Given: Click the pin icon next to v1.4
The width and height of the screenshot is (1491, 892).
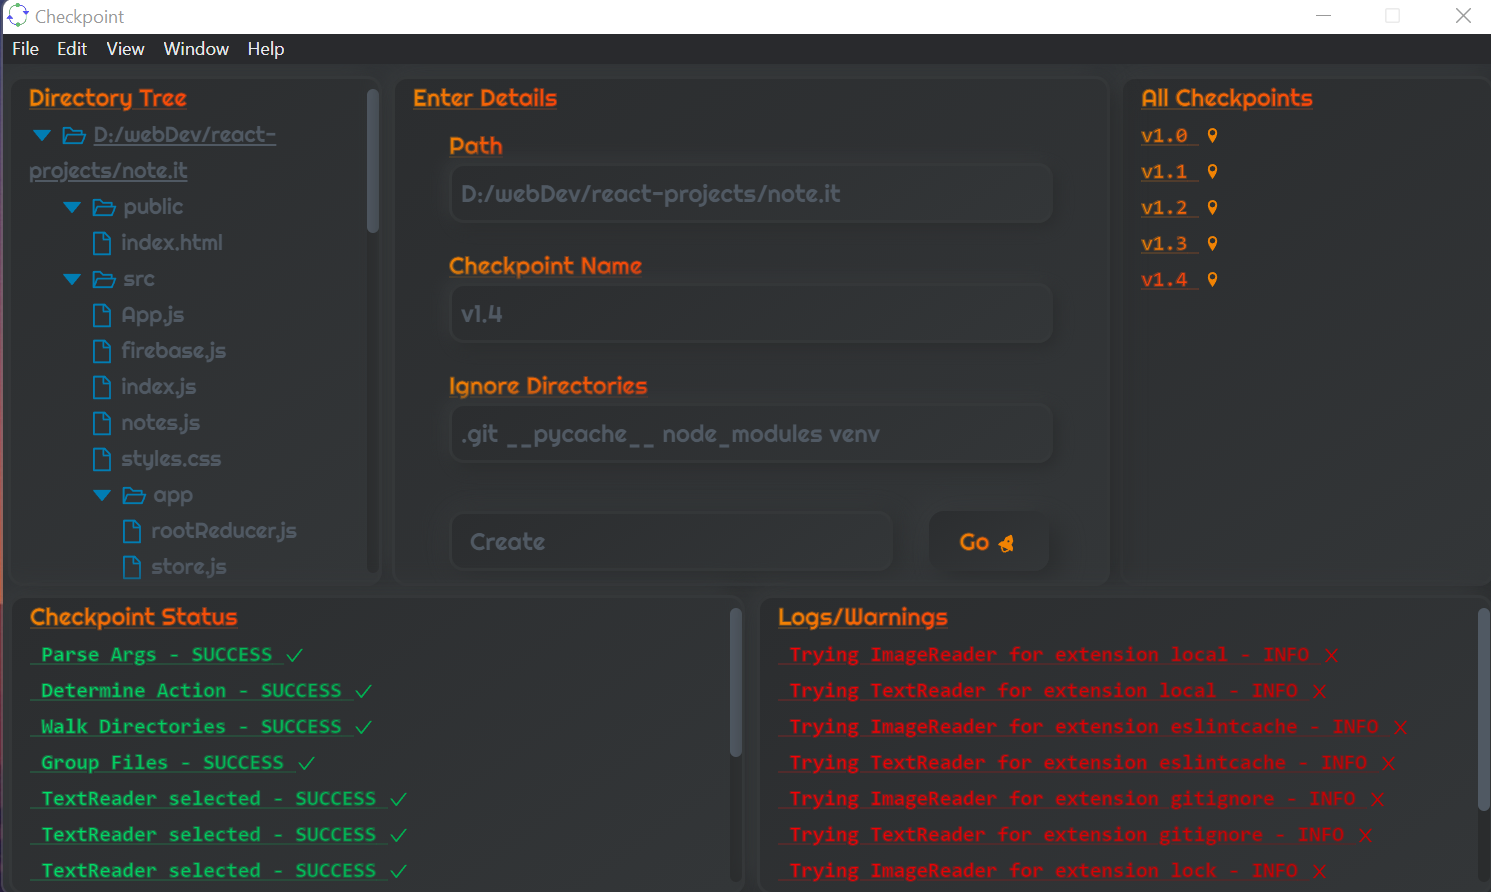Looking at the screenshot, I should [1212, 279].
